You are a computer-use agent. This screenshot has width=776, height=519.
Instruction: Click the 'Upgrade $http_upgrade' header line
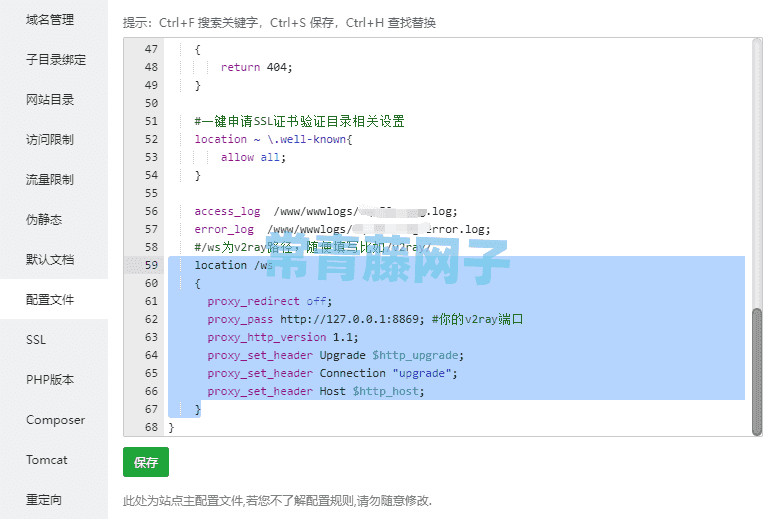tap(336, 355)
